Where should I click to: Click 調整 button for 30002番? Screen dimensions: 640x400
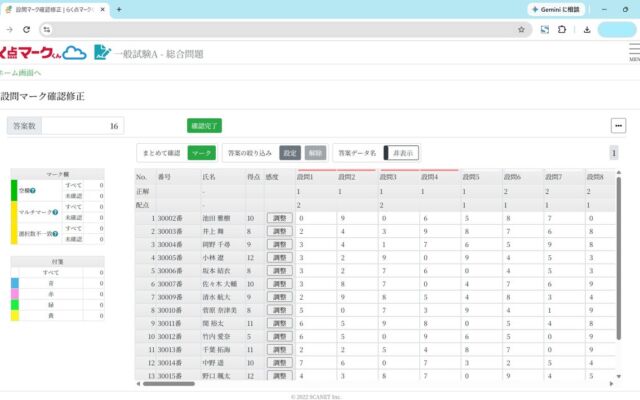click(280, 218)
